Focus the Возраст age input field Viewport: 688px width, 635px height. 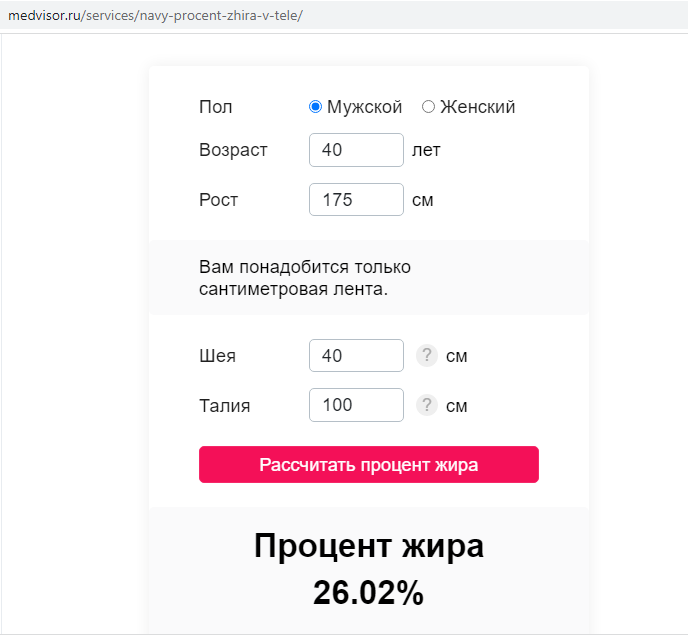tap(356, 150)
